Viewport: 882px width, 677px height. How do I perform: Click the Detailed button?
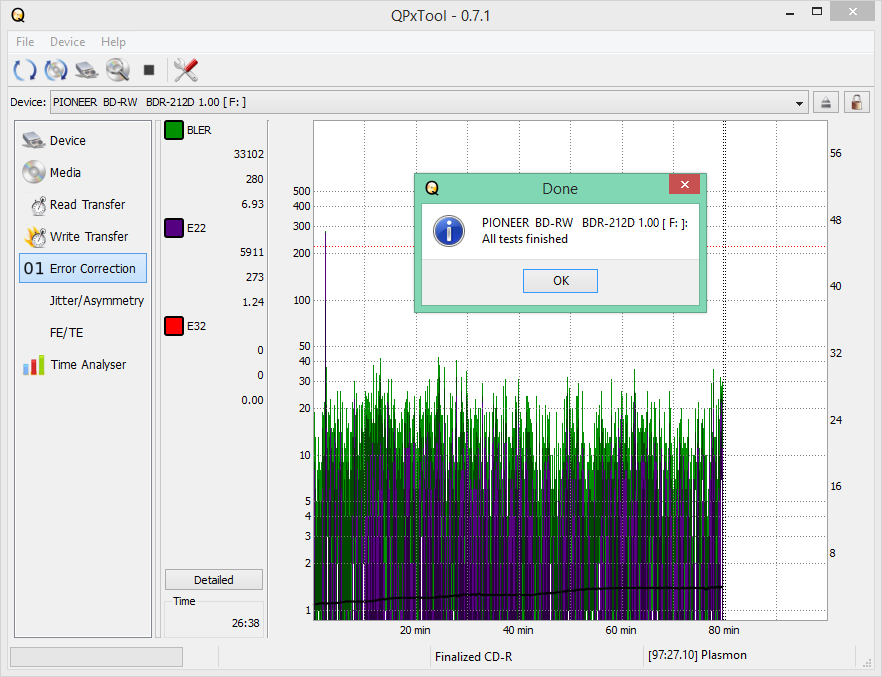(214, 580)
